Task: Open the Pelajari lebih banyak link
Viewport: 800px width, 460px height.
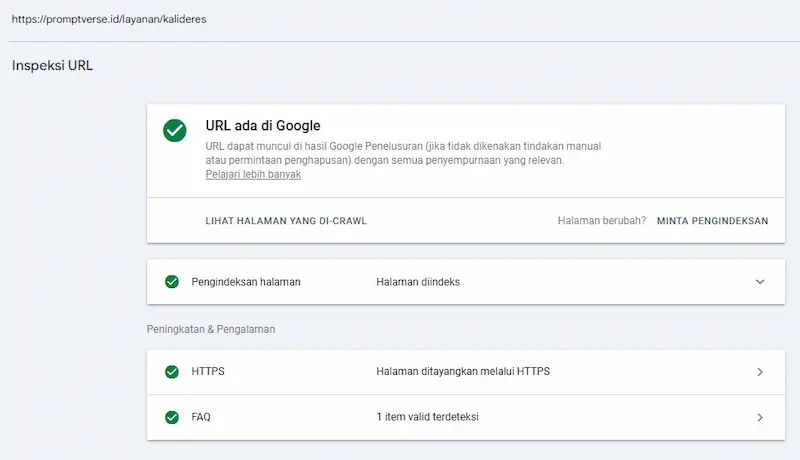Action: 253,174
